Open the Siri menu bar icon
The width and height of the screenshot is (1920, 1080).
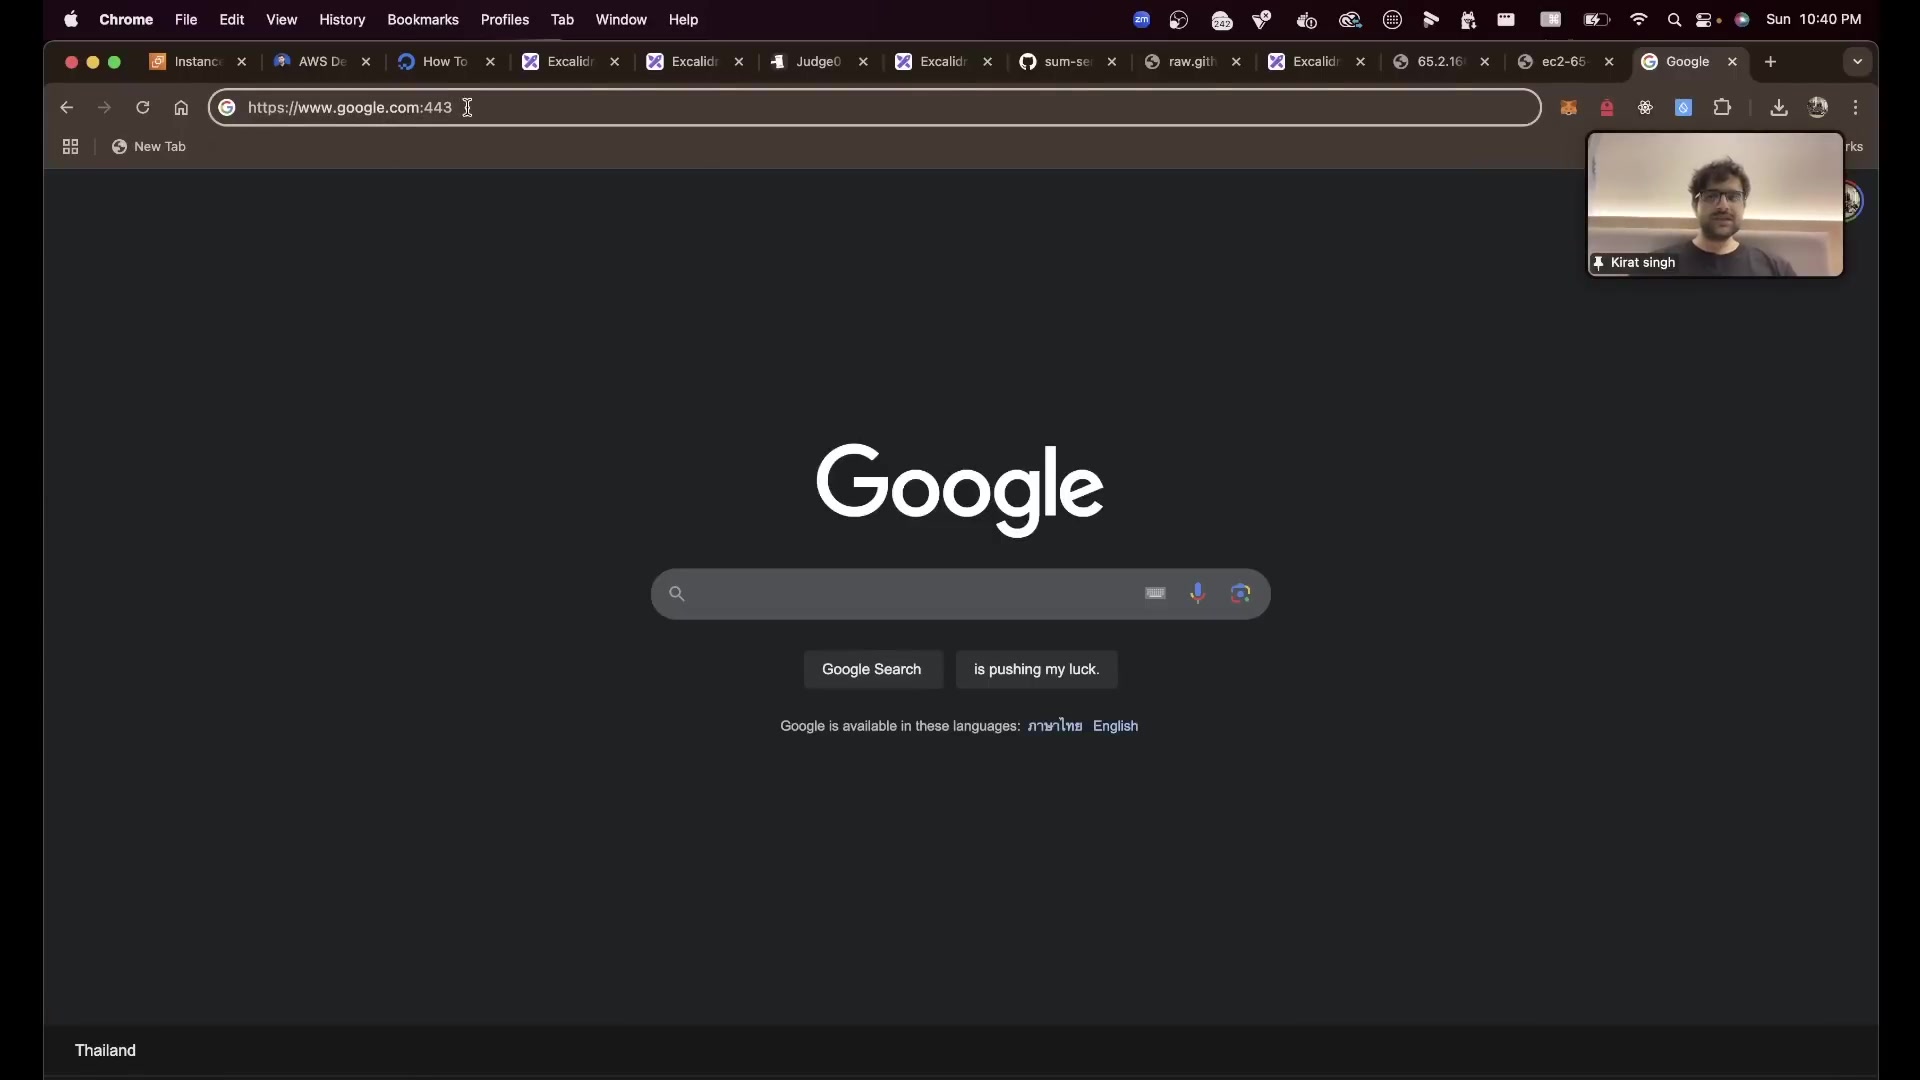click(1743, 20)
